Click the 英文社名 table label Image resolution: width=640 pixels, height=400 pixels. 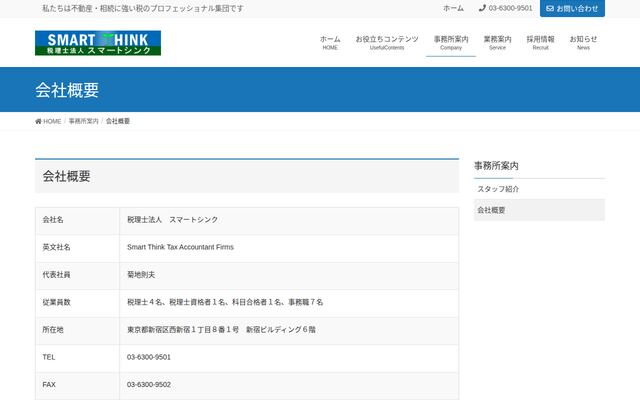click(56, 247)
